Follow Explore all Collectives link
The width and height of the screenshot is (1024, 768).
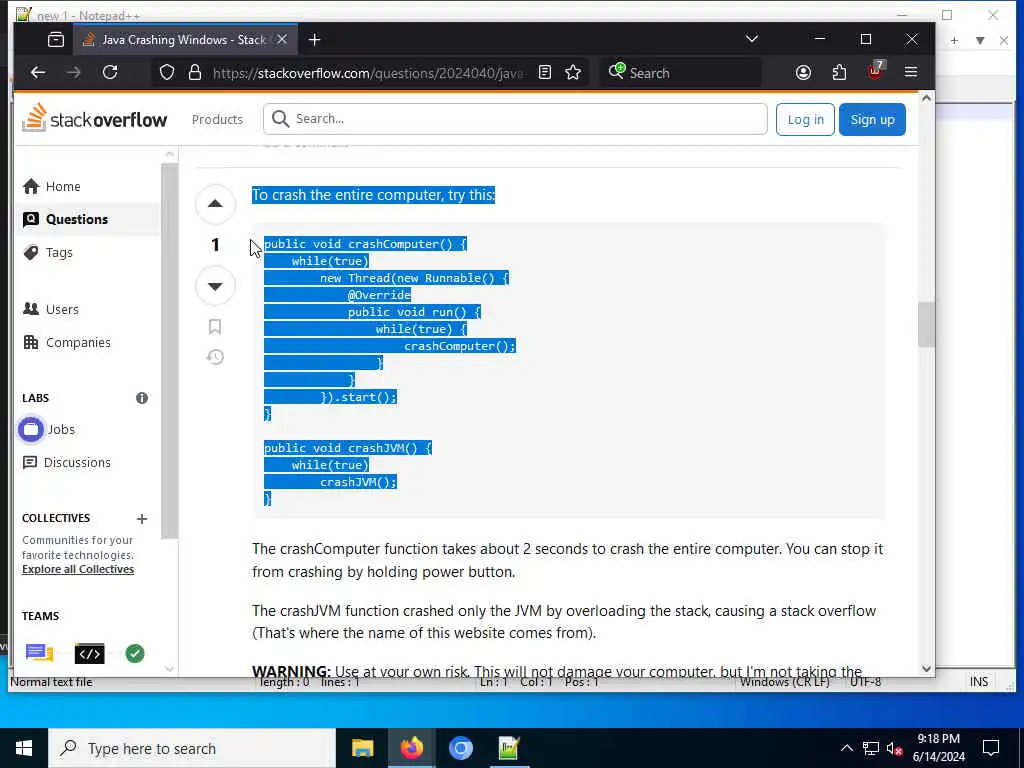point(78,569)
